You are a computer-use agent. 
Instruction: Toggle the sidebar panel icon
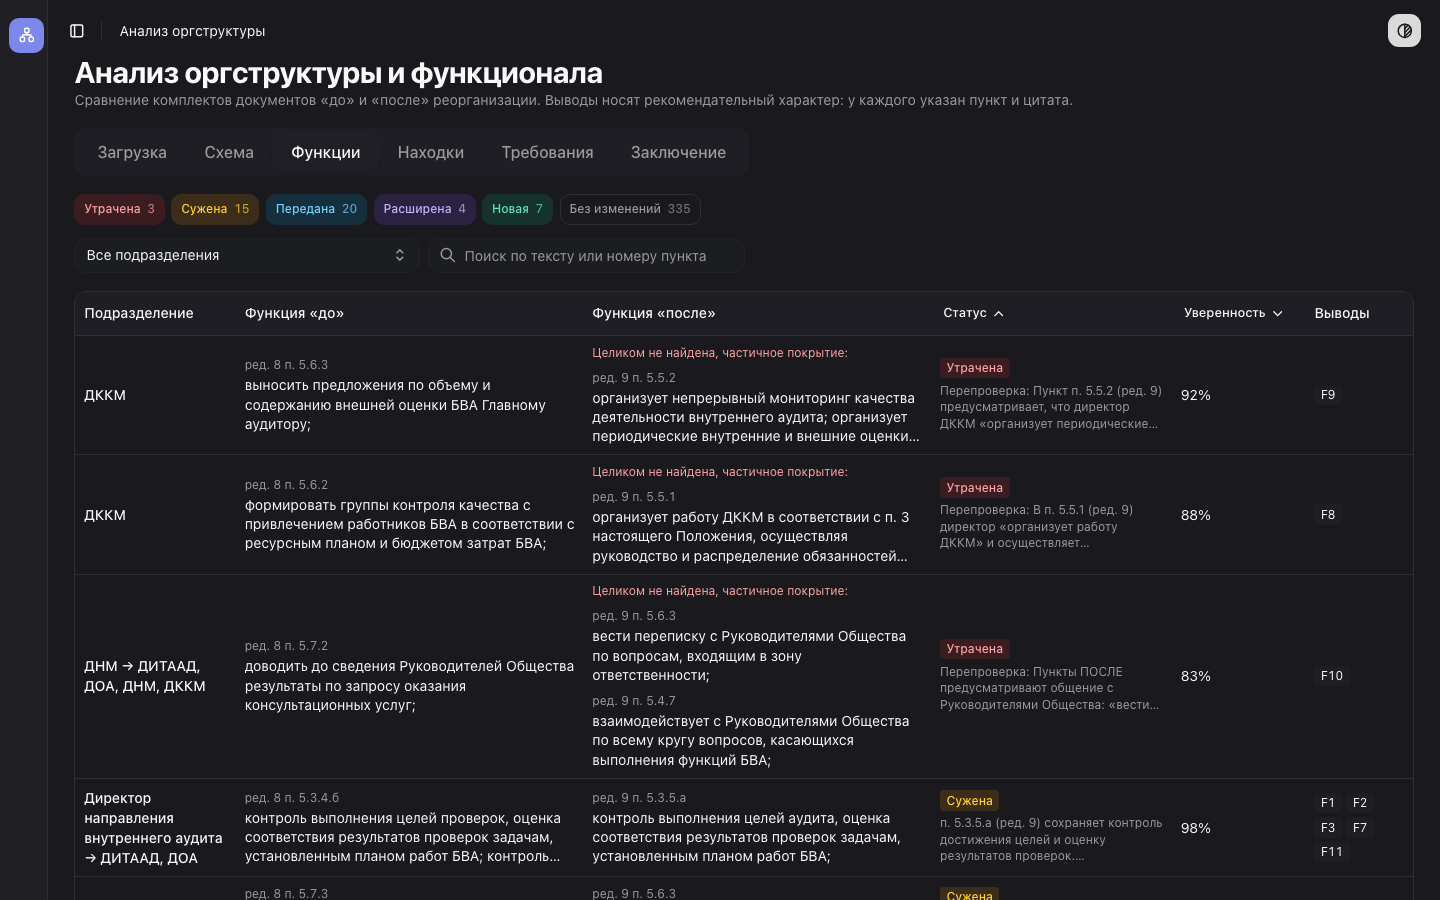(x=77, y=31)
